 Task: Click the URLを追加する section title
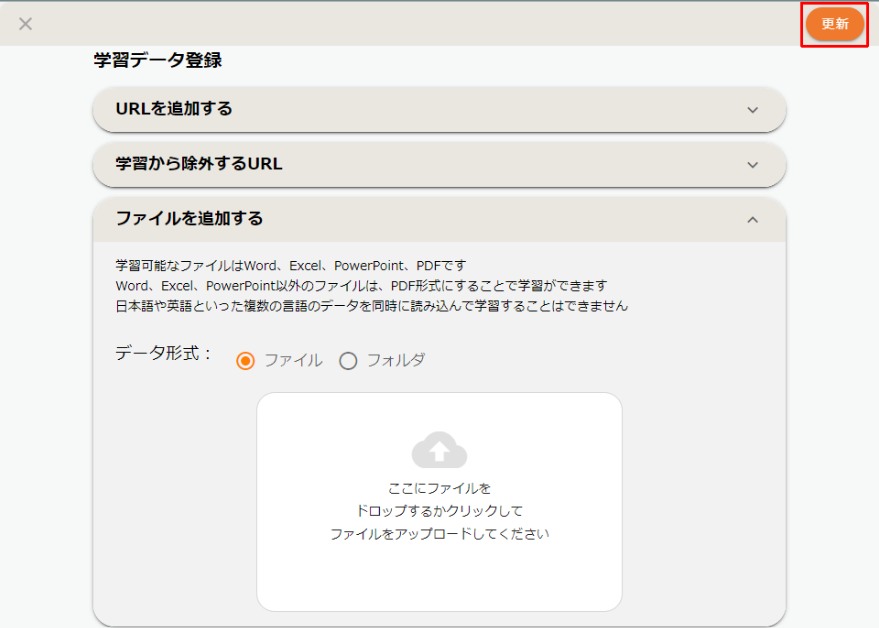[174, 109]
